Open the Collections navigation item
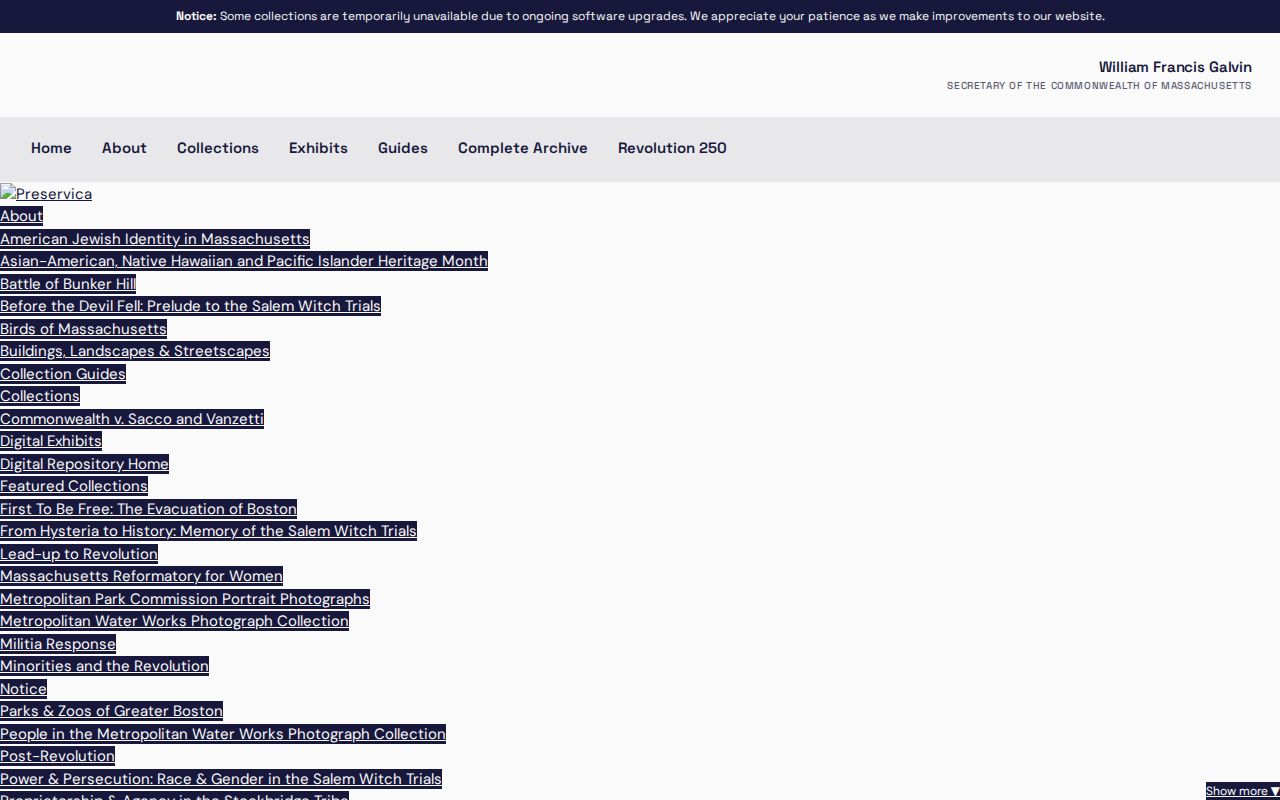 click(218, 148)
